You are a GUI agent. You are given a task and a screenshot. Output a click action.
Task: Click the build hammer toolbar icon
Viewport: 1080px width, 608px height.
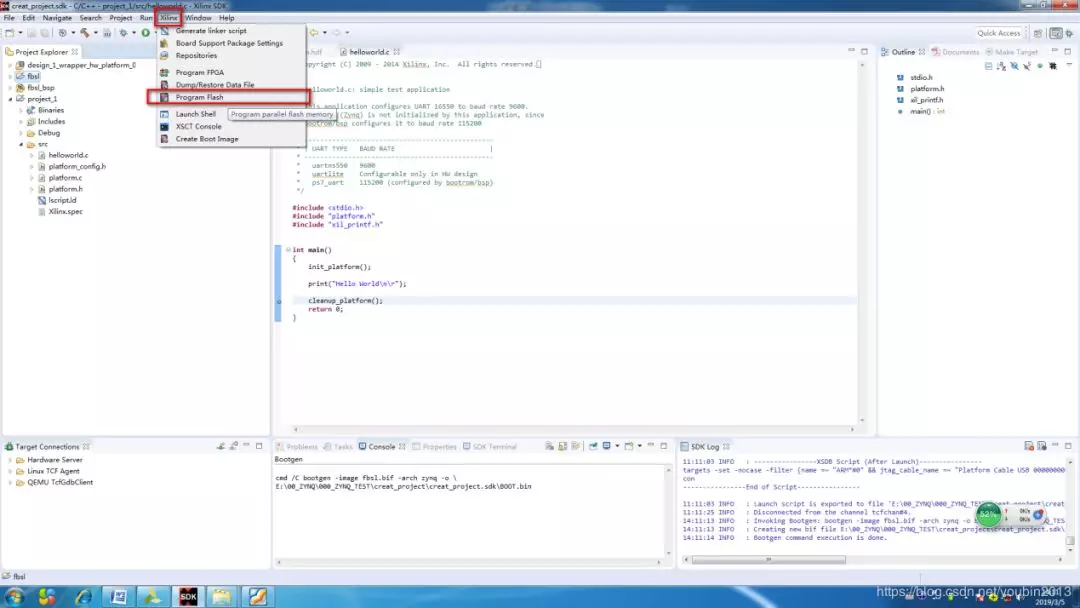point(85,33)
